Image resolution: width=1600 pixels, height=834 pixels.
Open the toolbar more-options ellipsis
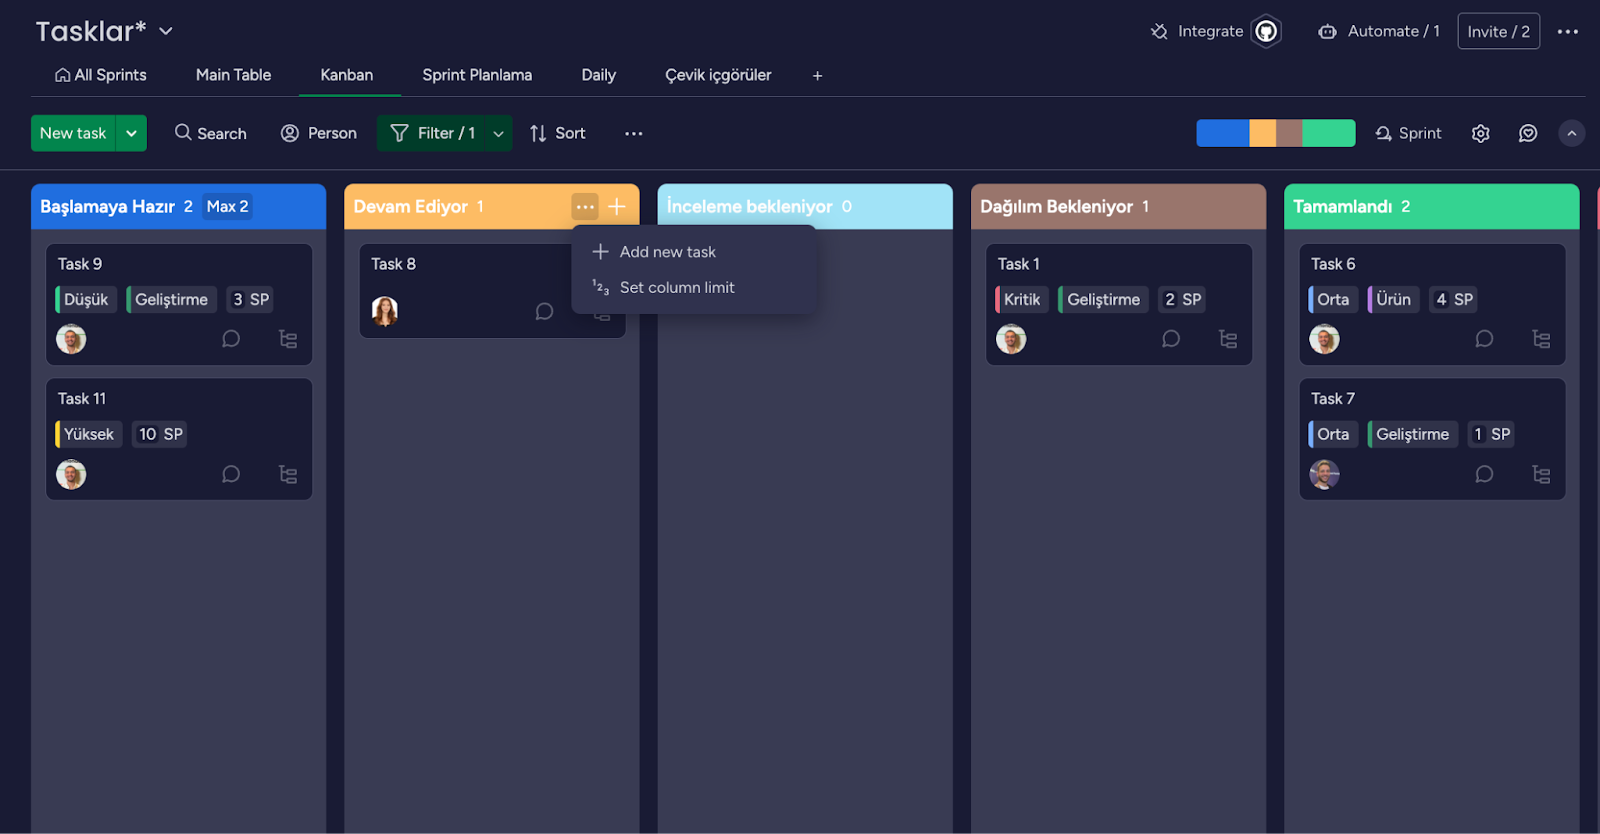[x=634, y=134]
